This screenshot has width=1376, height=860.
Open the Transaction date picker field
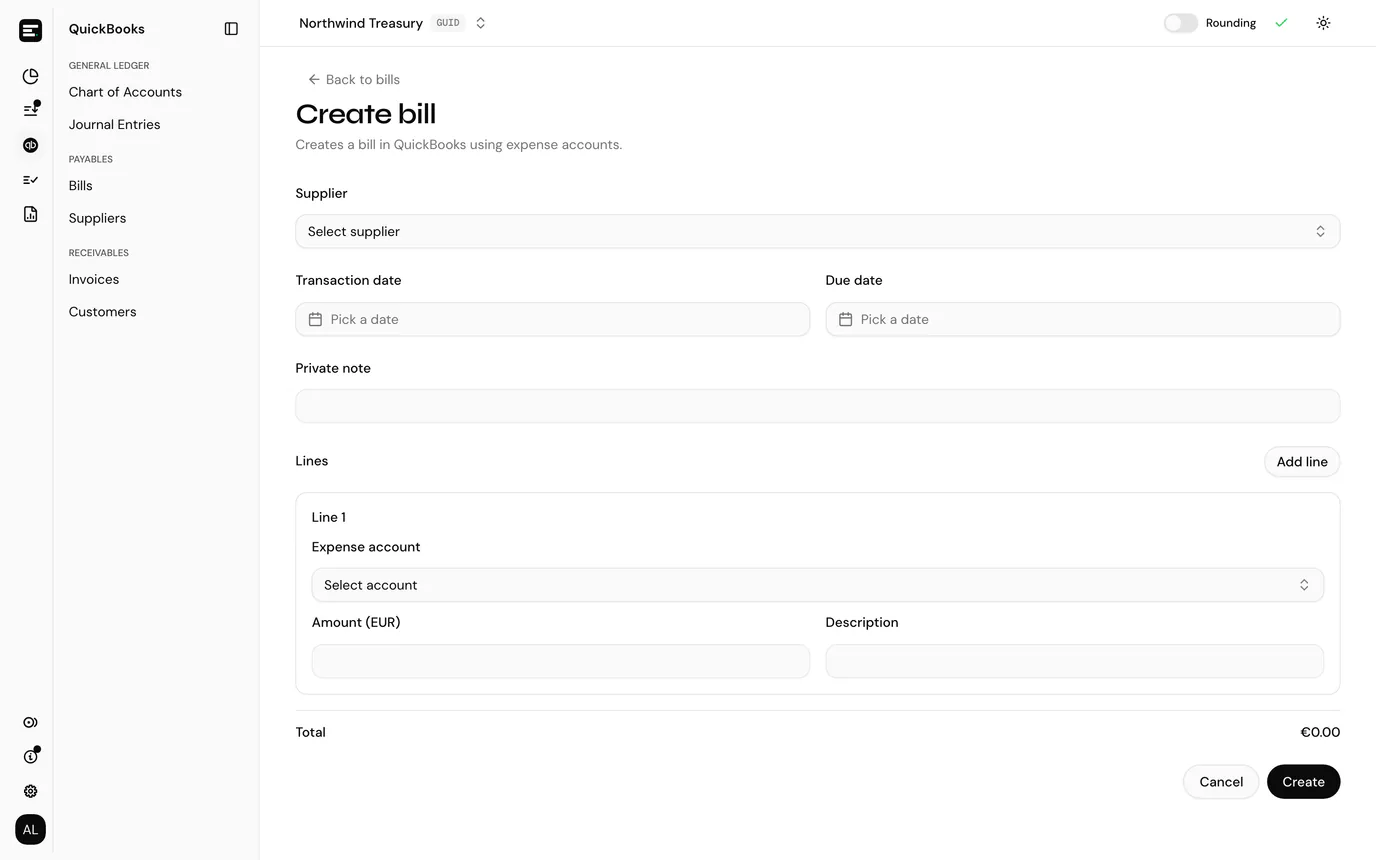pyautogui.click(x=552, y=319)
